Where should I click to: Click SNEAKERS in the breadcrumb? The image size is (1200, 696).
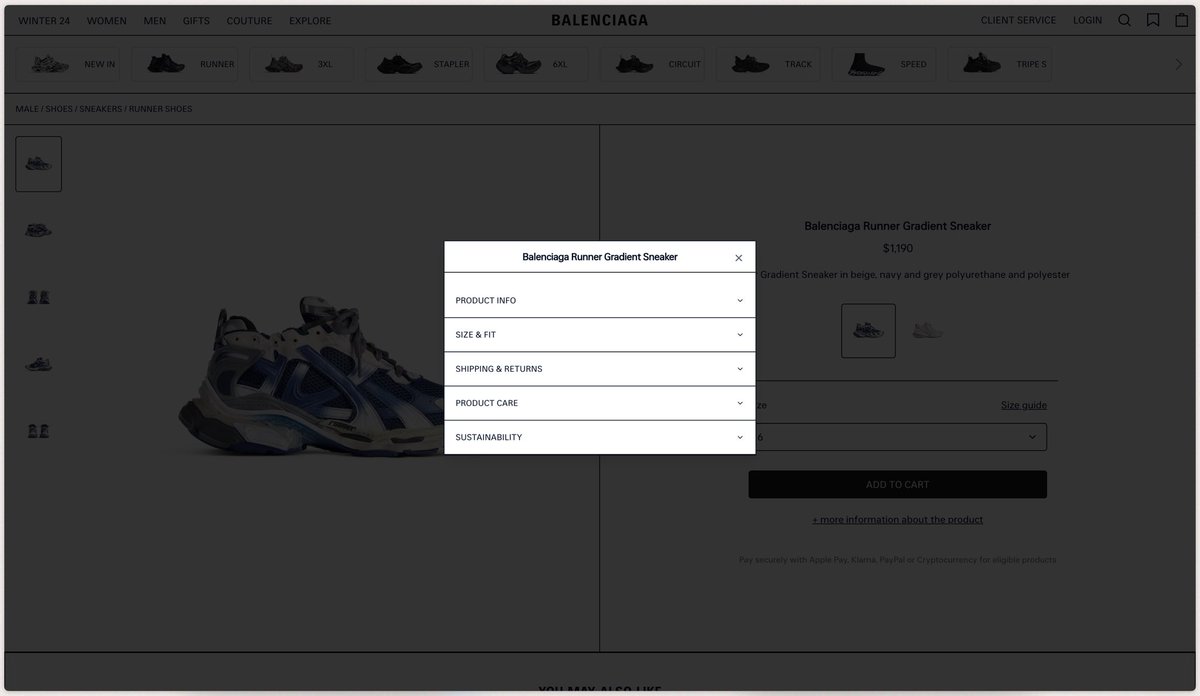coord(100,109)
